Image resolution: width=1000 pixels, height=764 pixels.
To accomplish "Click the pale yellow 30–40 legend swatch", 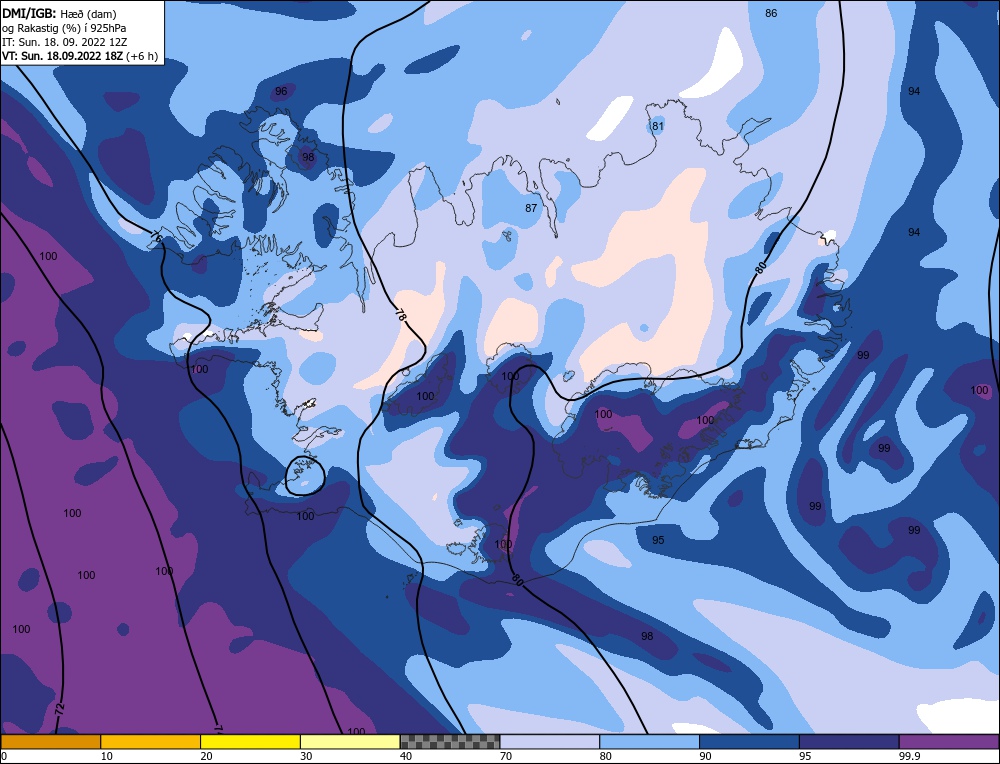I will tap(350, 742).
